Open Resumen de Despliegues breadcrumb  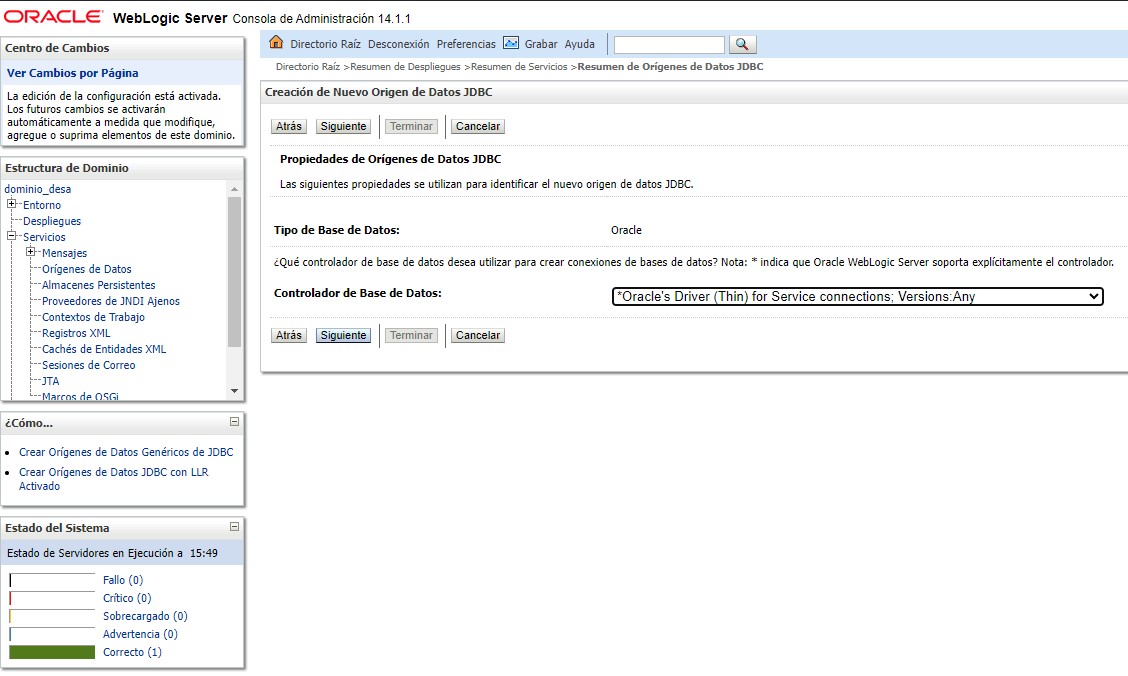click(405, 66)
